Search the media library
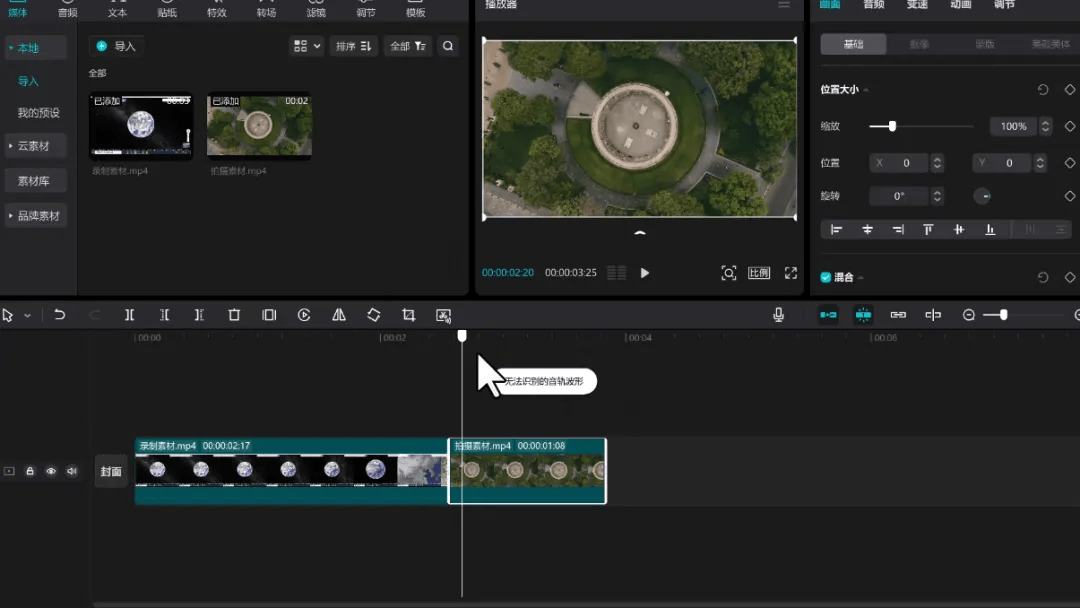This screenshot has height=608, width=1080. 448,46
